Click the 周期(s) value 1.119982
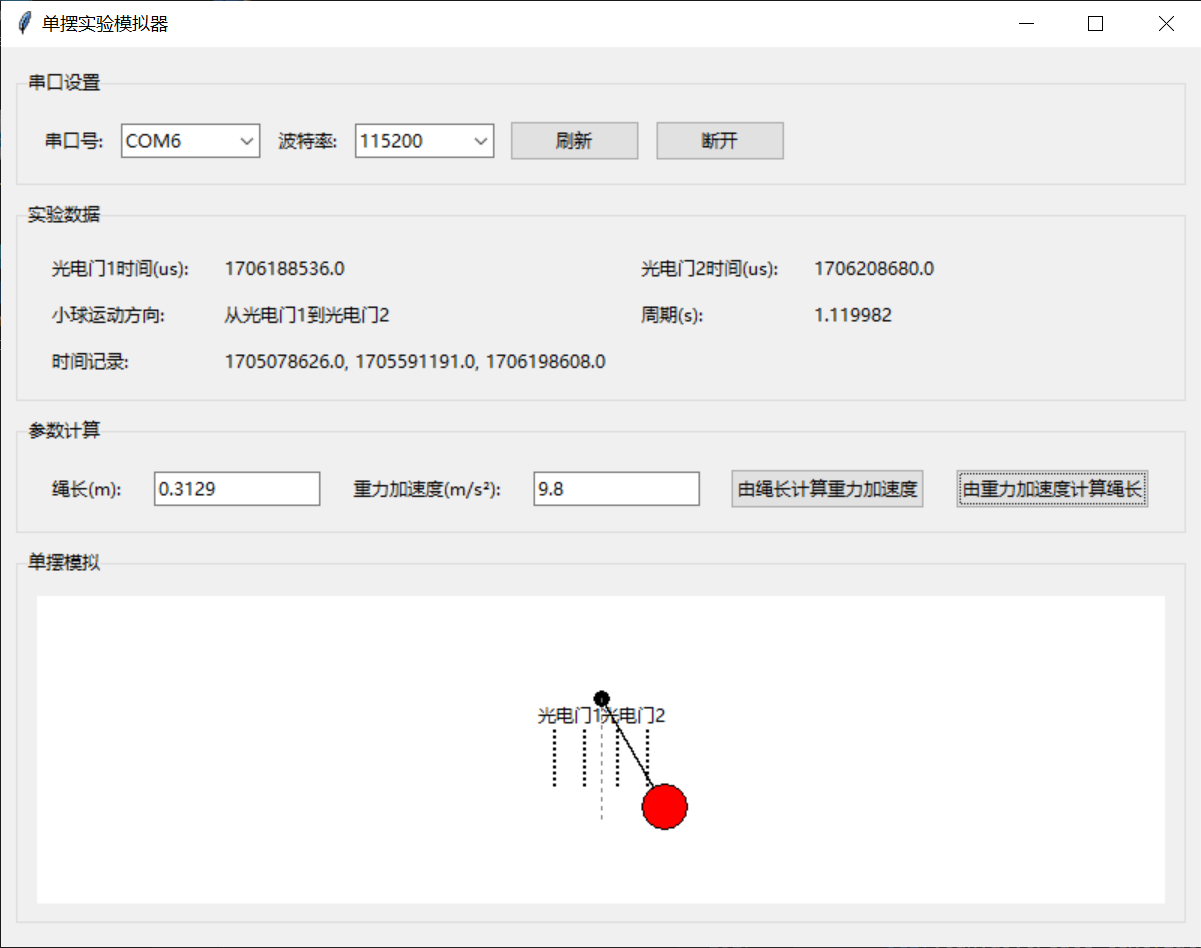Viewport: 1201px width, 948px height. point(852,315)
